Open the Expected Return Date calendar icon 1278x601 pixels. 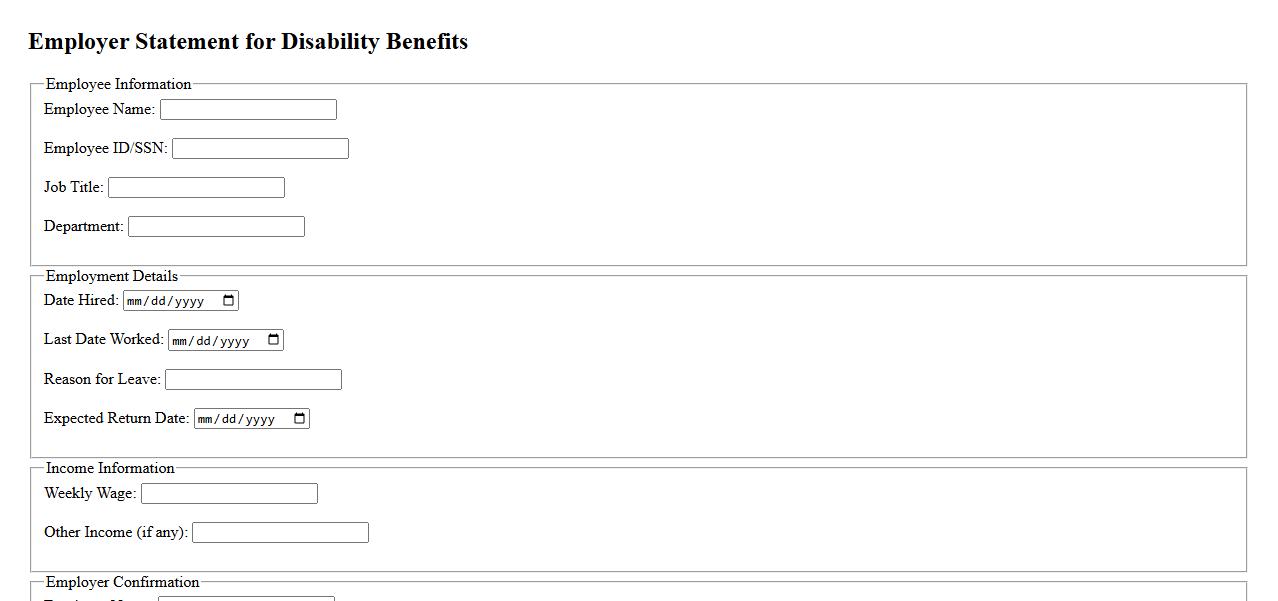tap(300, 419)
